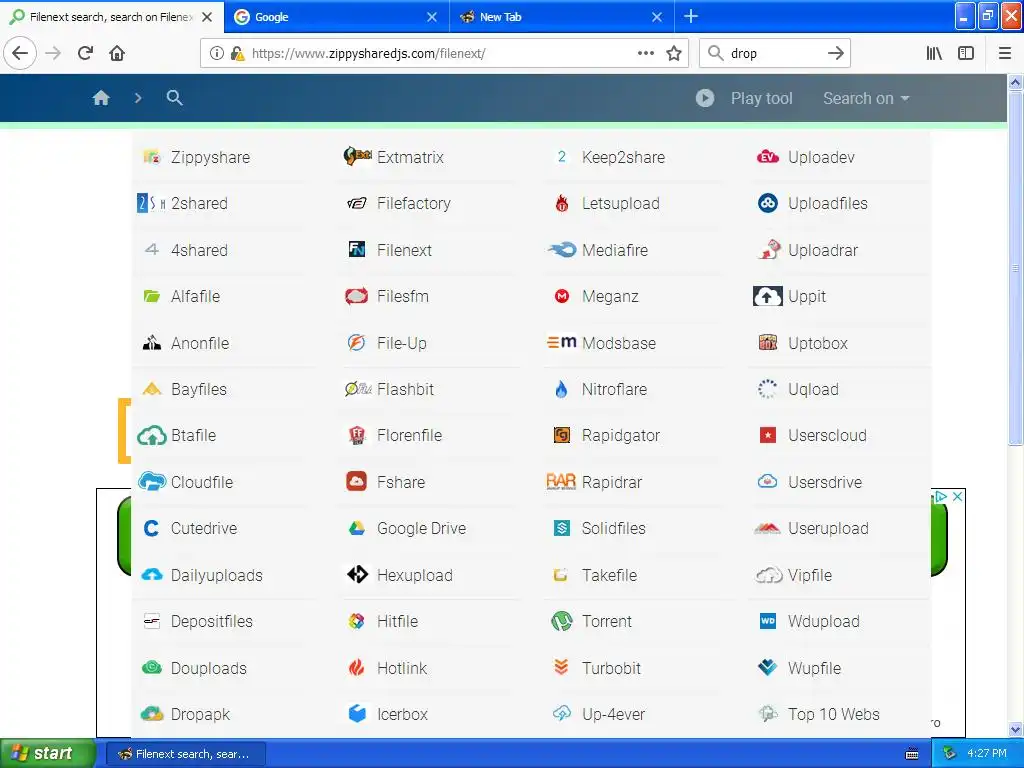Open the Anonfile link
1024x768 pixels.
click(200, 343)
